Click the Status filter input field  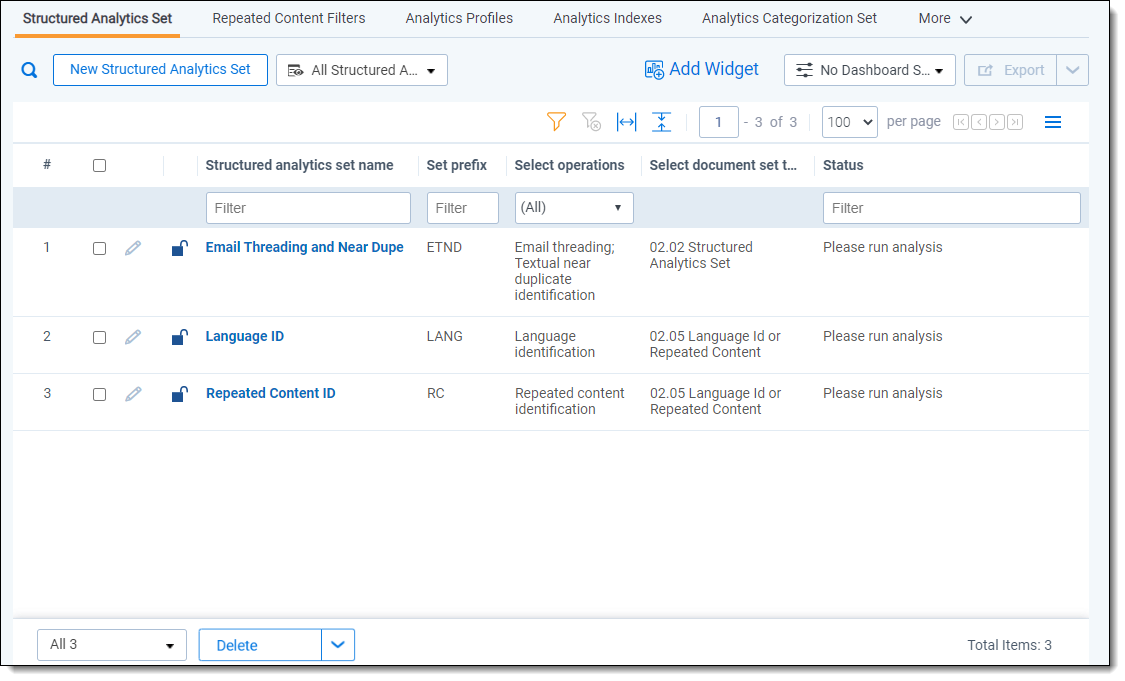tap(951, 208)
